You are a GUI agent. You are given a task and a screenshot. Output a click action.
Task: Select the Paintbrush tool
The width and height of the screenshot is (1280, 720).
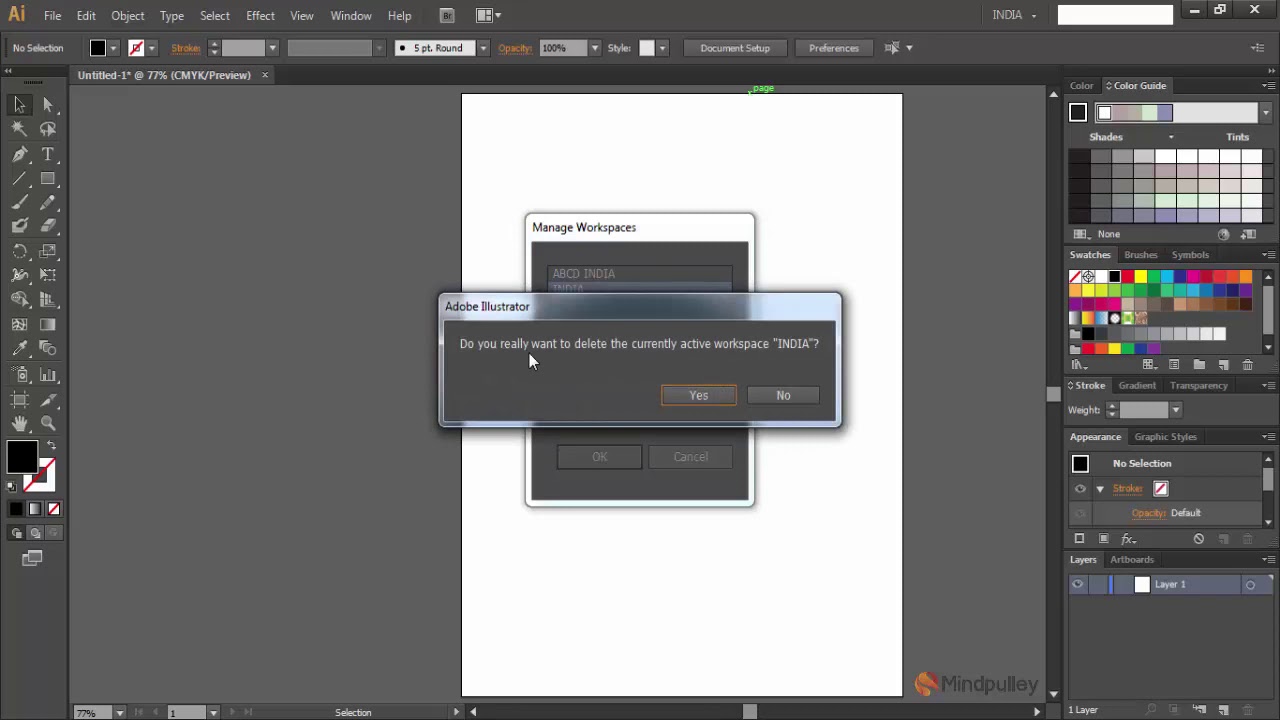20,202
